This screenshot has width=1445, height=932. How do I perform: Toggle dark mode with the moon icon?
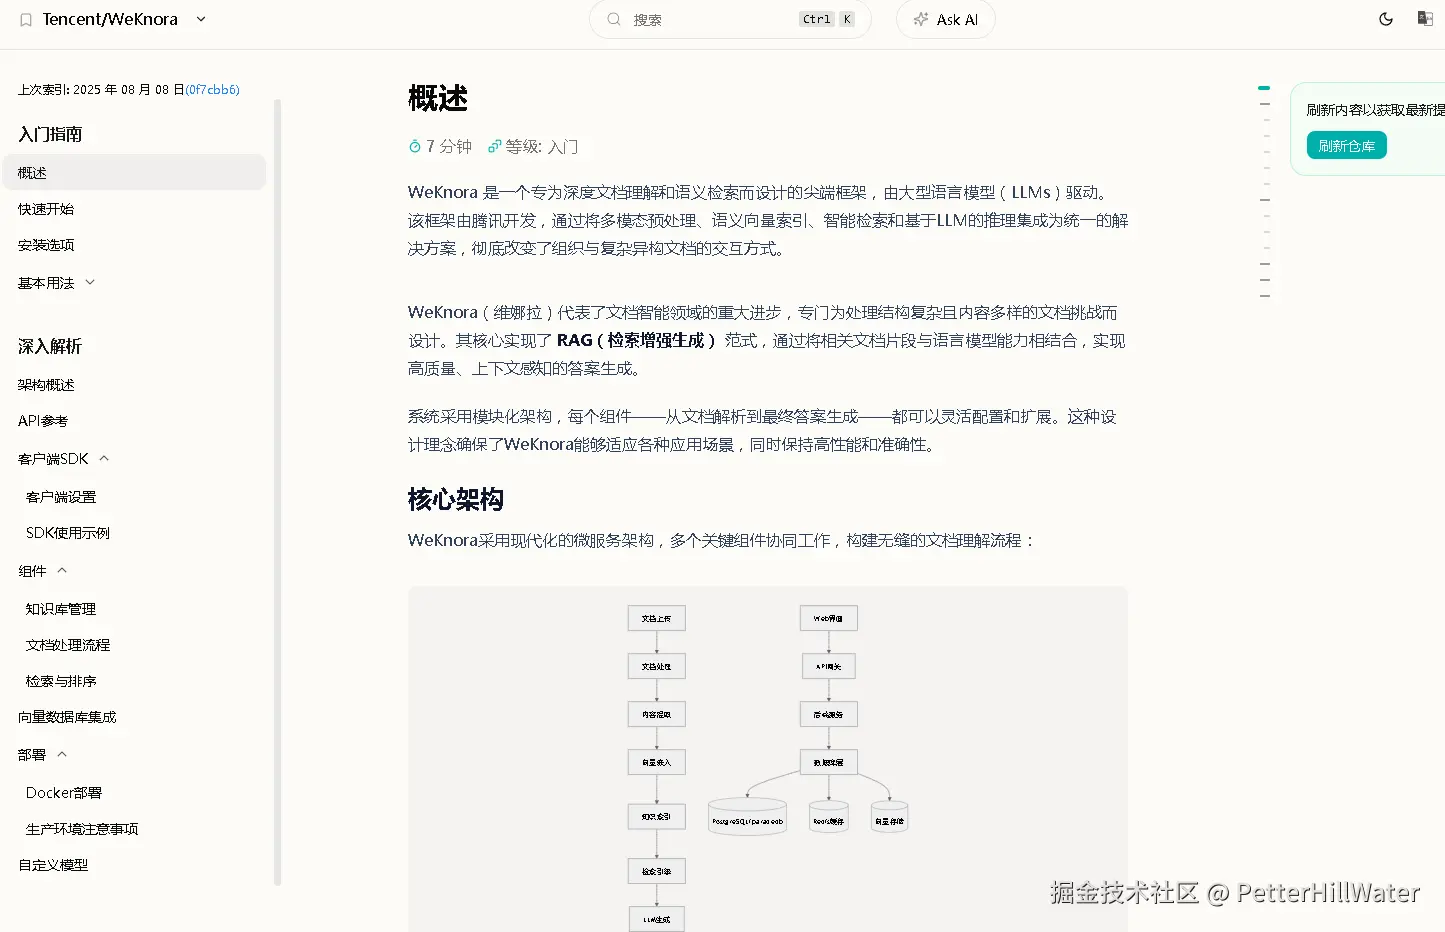click(x=1386, y=19)
